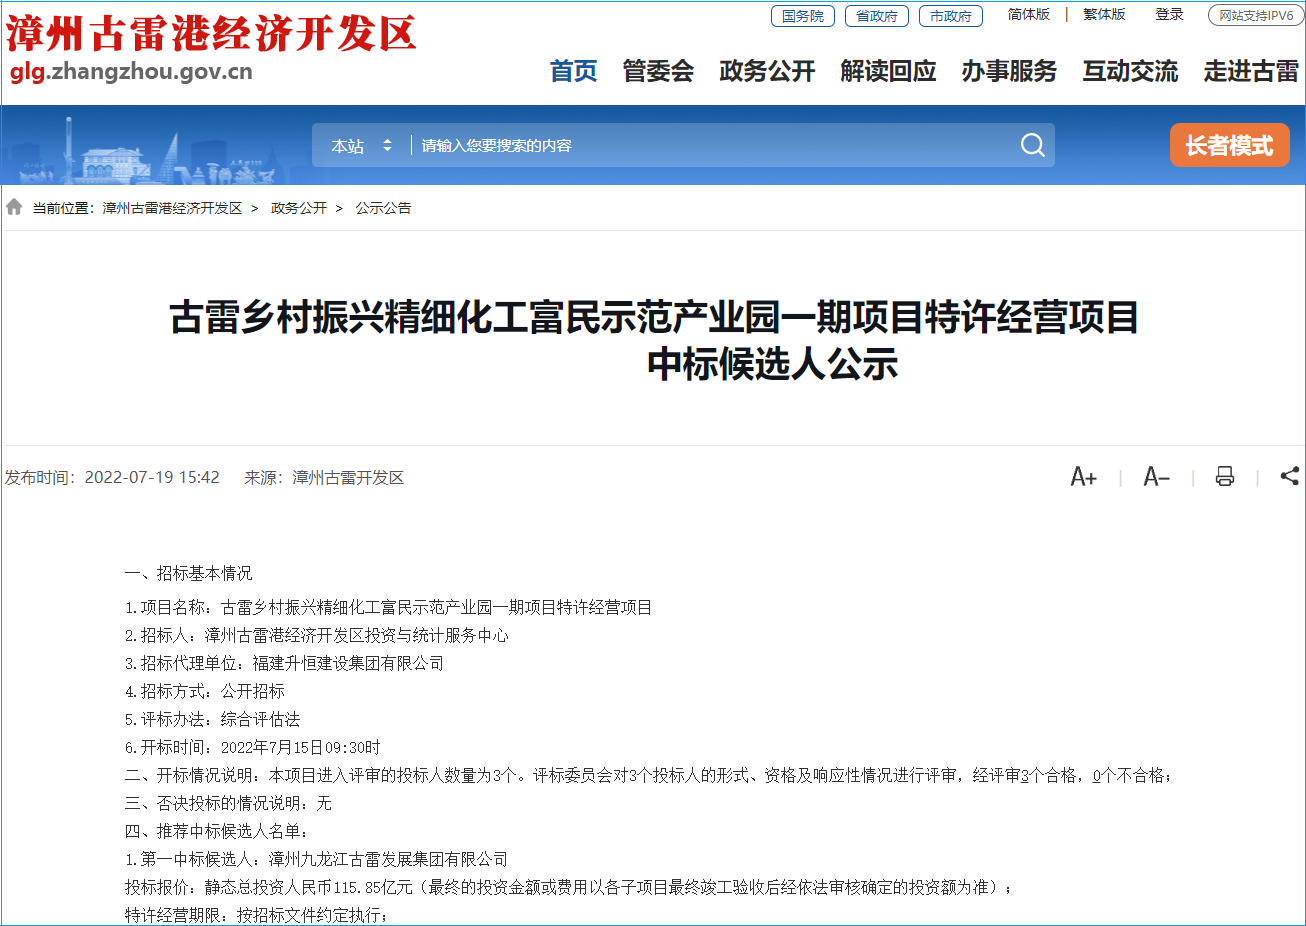
Task: Share the article via the share icon
Action: [1288, 477]
